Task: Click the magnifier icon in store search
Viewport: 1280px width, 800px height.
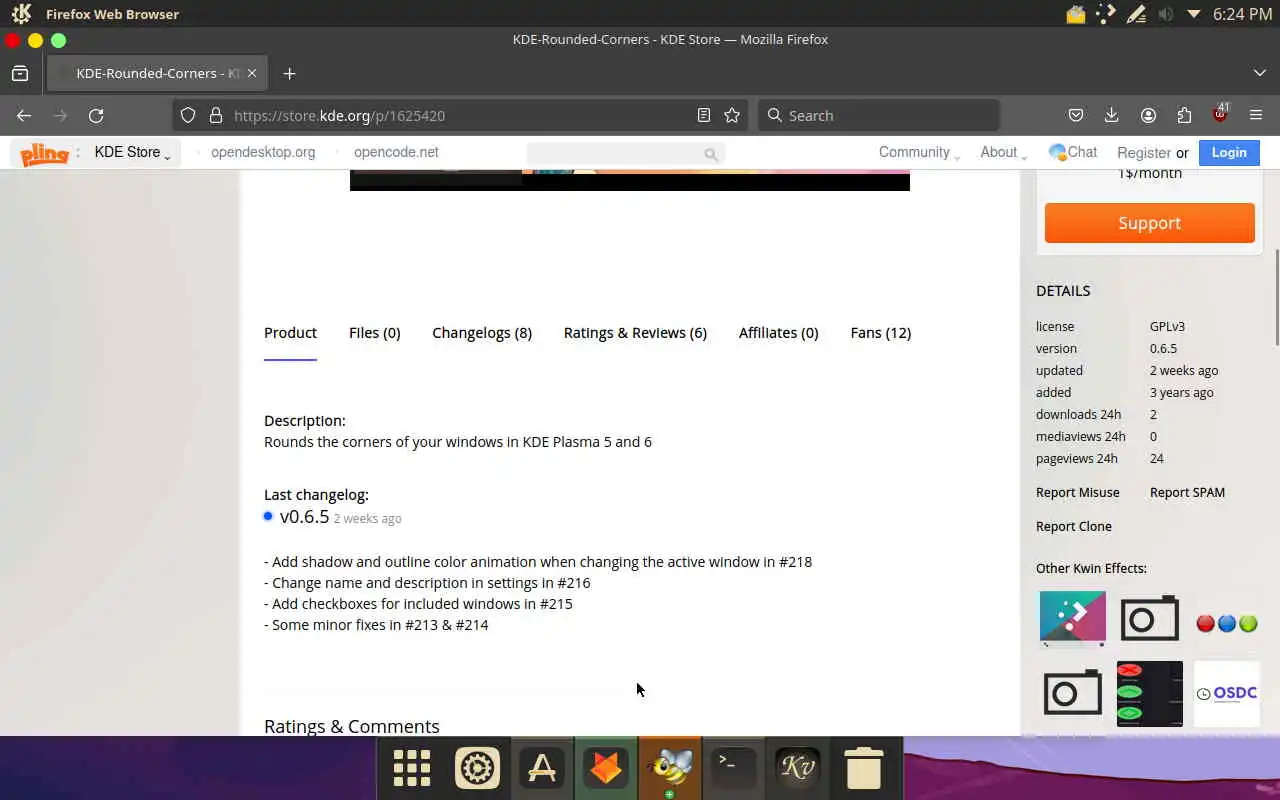Action: [711, 154]
